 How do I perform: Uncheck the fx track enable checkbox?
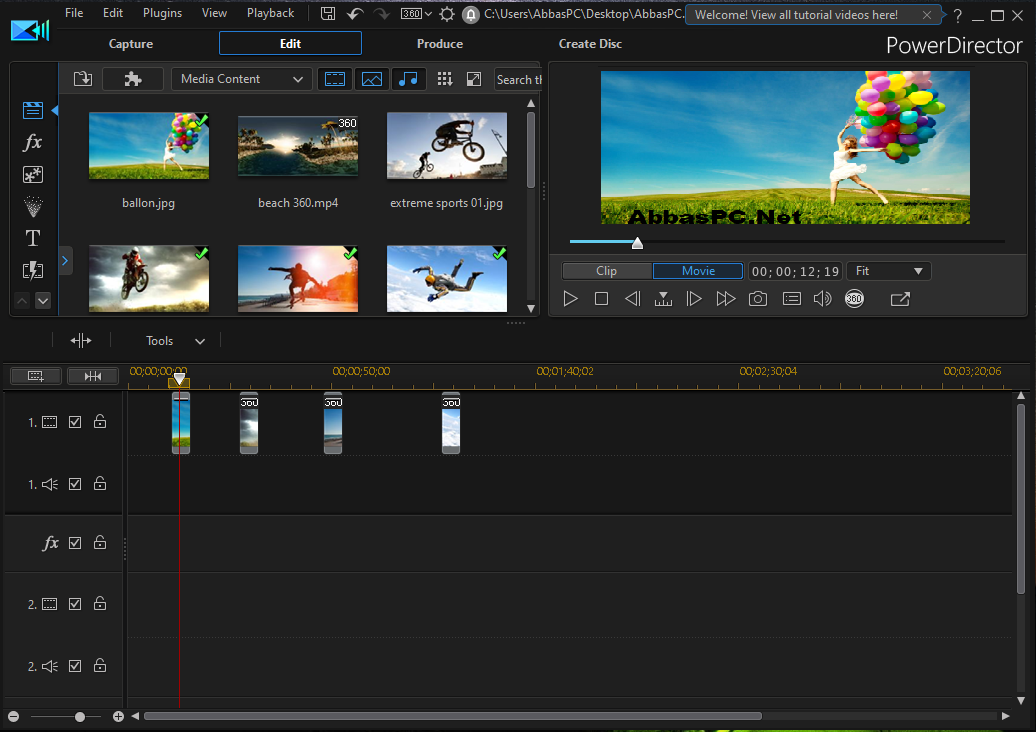[75, 542]
